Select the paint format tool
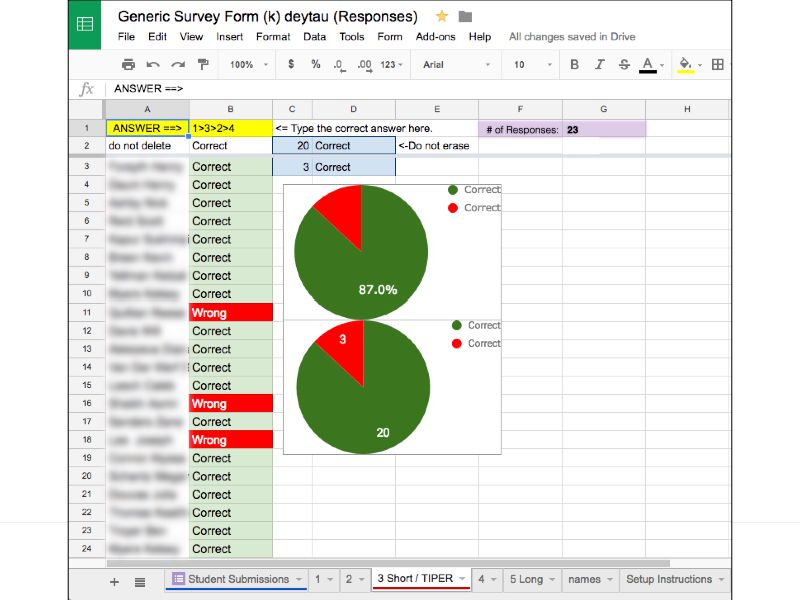Image resolution: width=800 pixels, height=600 pixels. point(203,64)
